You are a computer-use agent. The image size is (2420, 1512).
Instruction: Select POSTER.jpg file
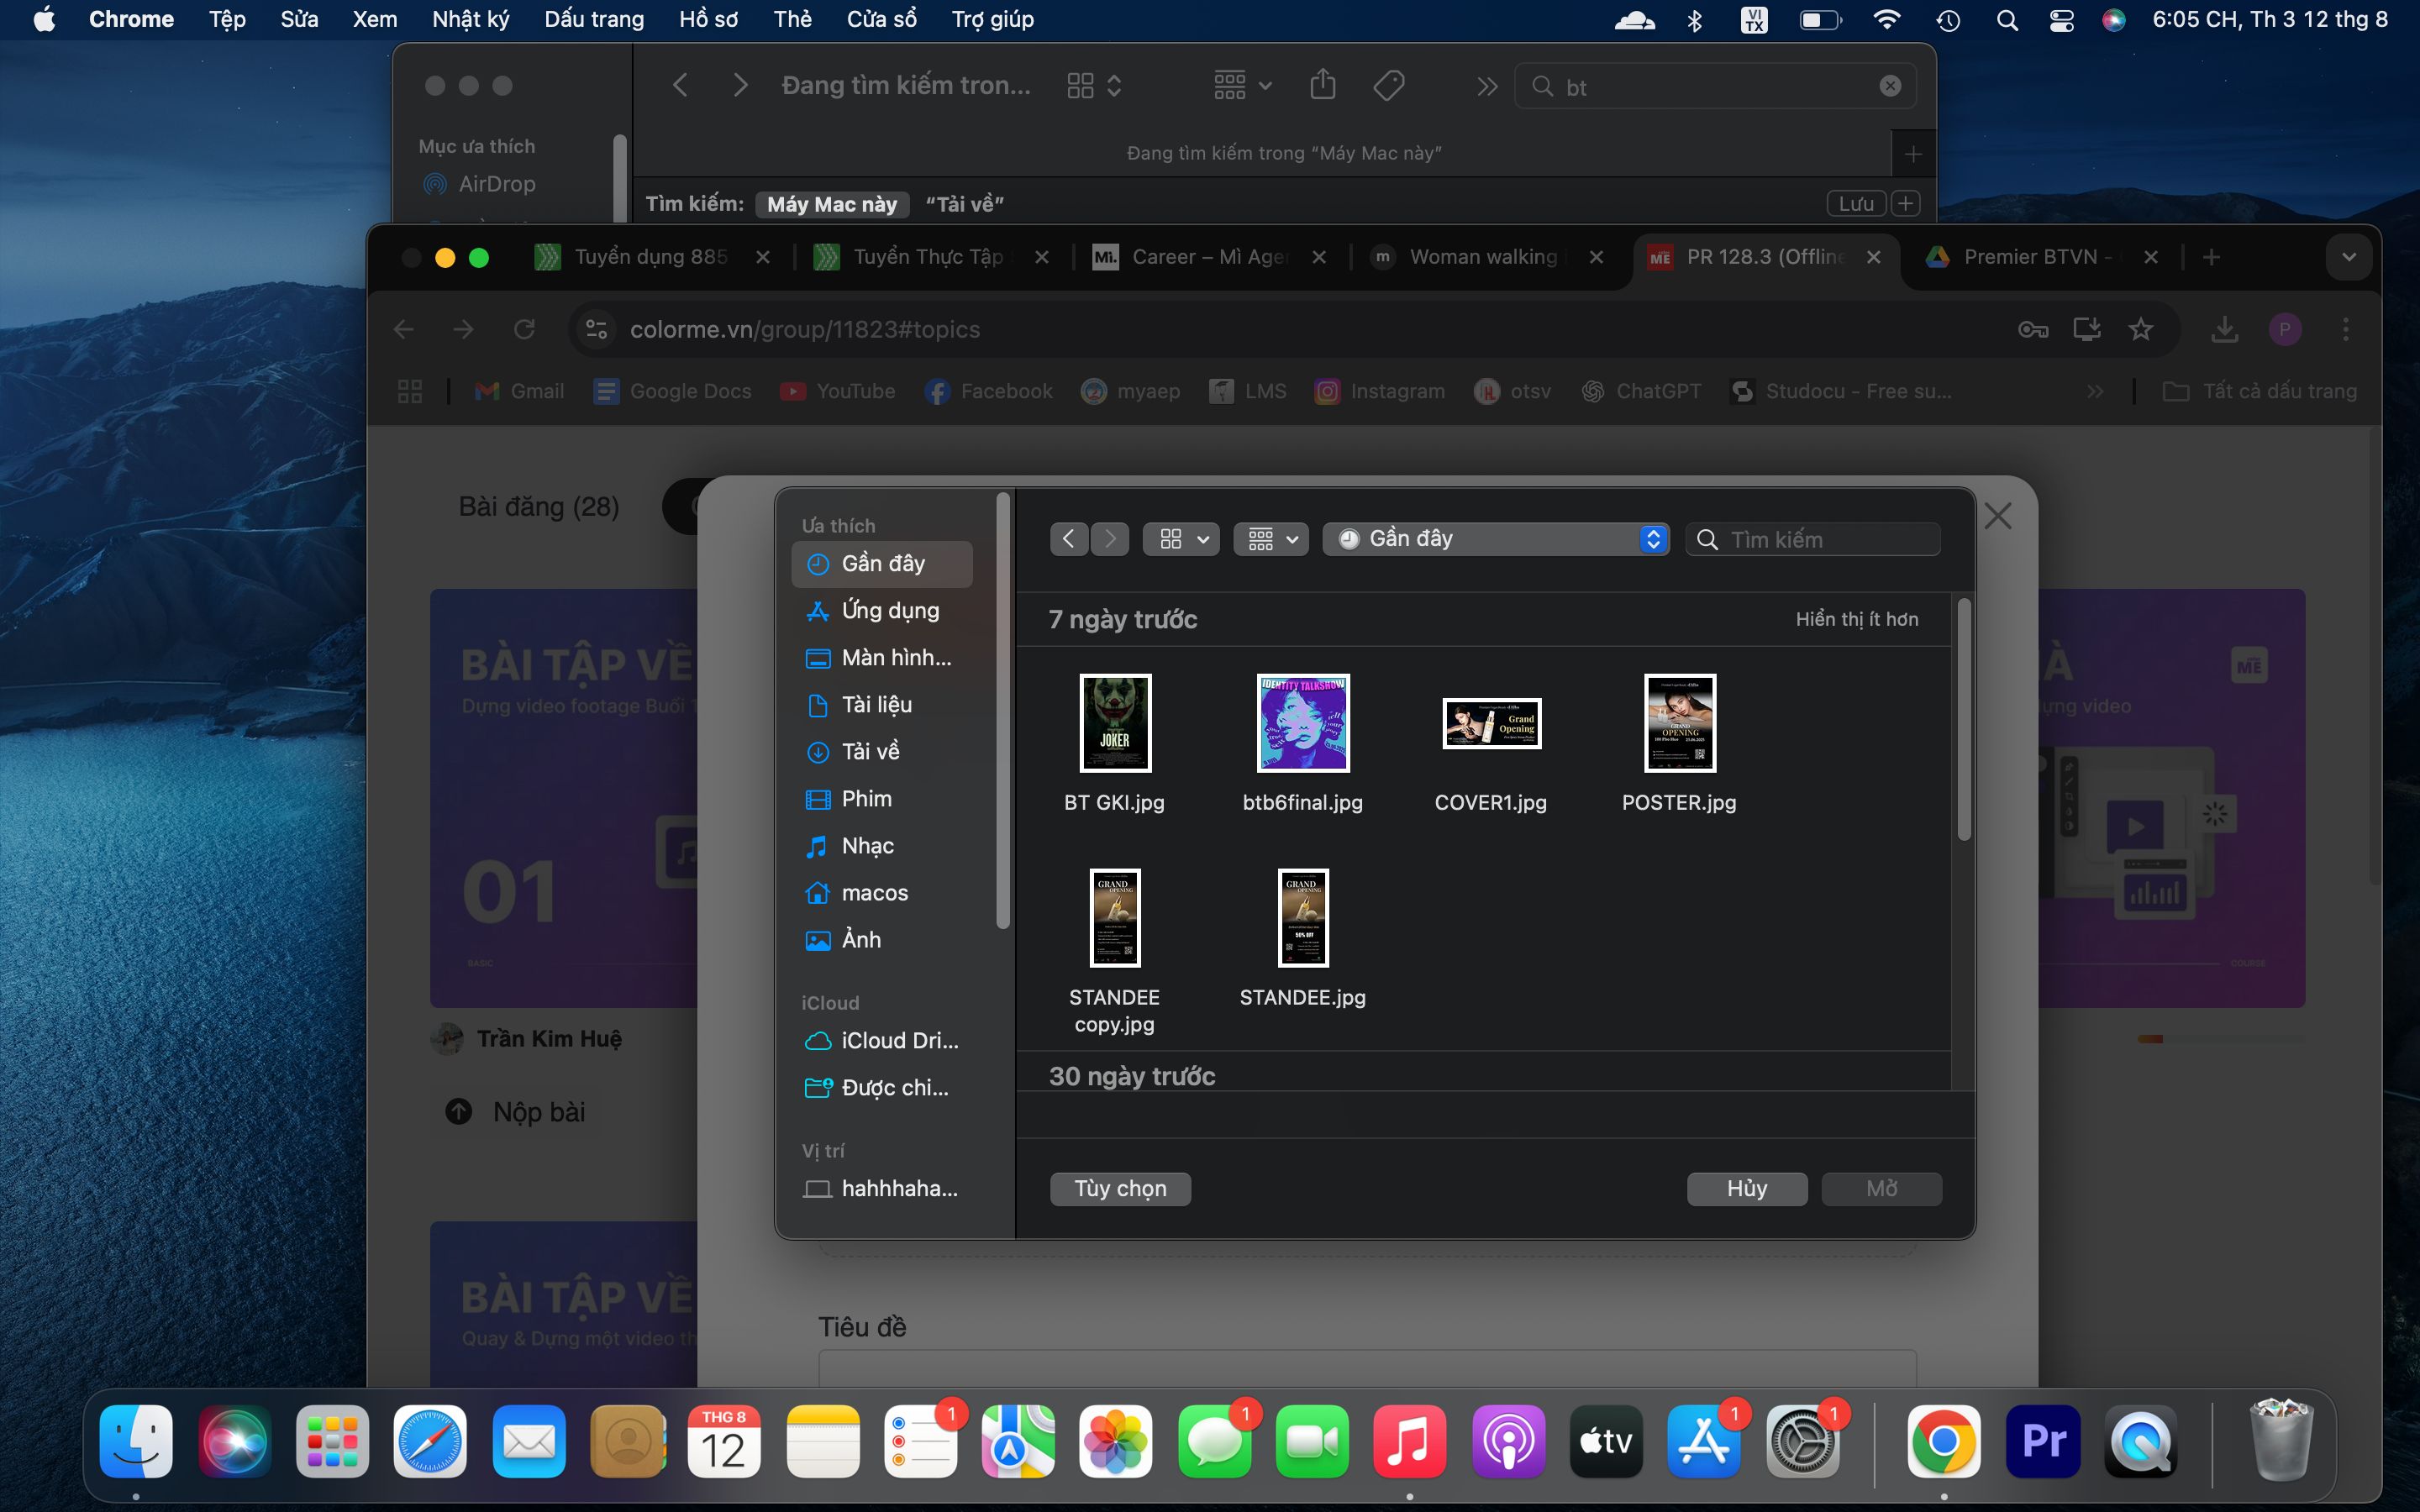[x=1679, y=745]
